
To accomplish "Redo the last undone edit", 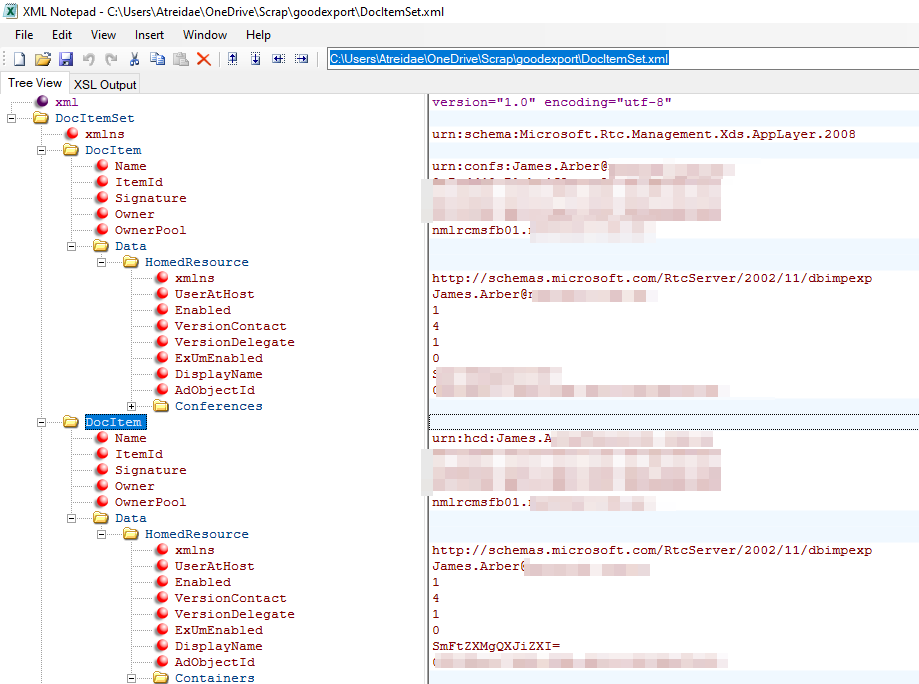I will tap(111, 59).
